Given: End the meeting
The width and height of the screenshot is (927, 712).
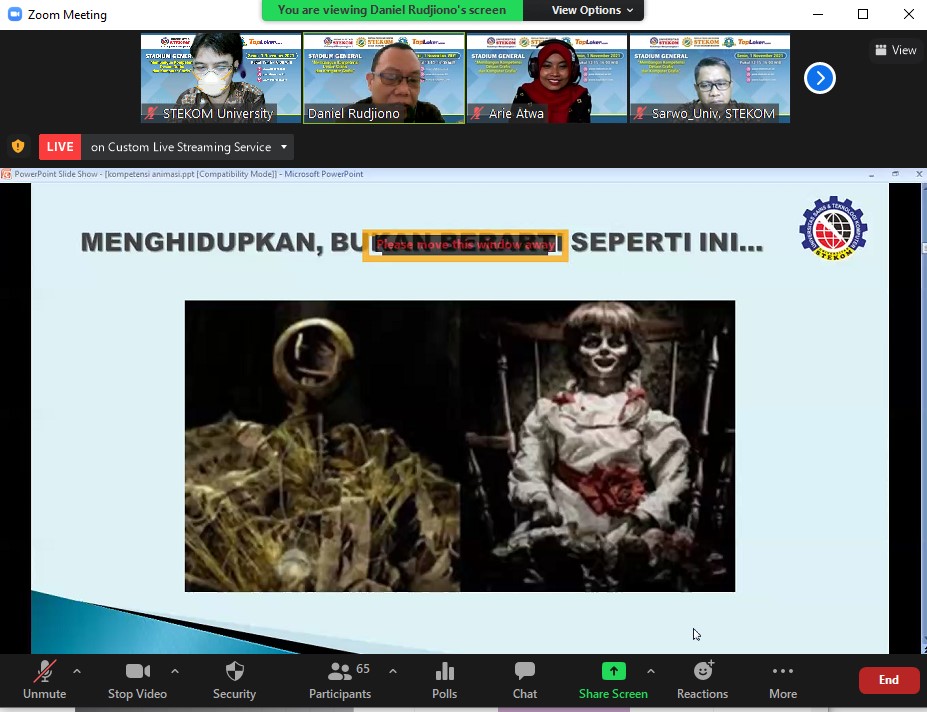Looking at the screenshot, I should coord(889,680).
